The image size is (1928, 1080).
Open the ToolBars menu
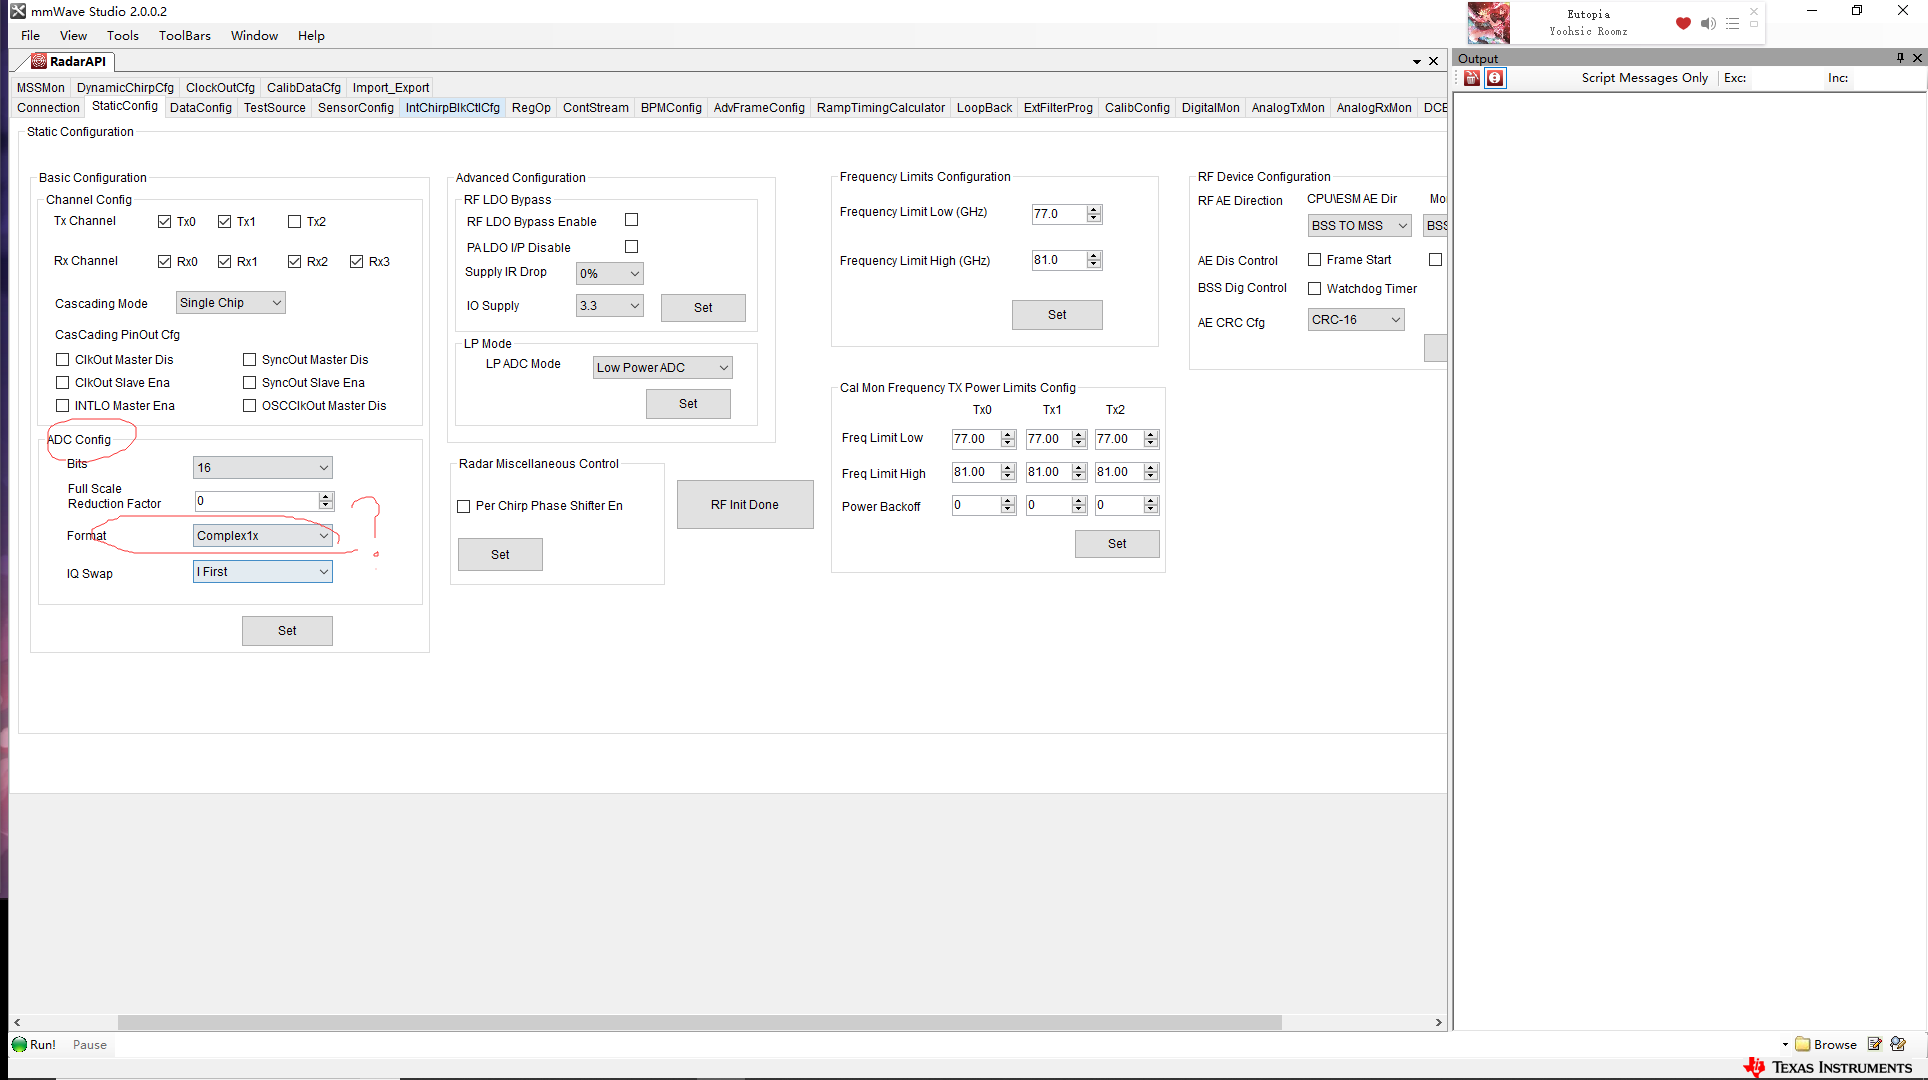tap(184, 36)
